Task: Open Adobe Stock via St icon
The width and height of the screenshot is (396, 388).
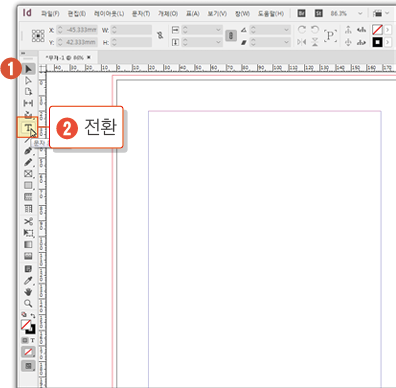Action: pos(319,13)
